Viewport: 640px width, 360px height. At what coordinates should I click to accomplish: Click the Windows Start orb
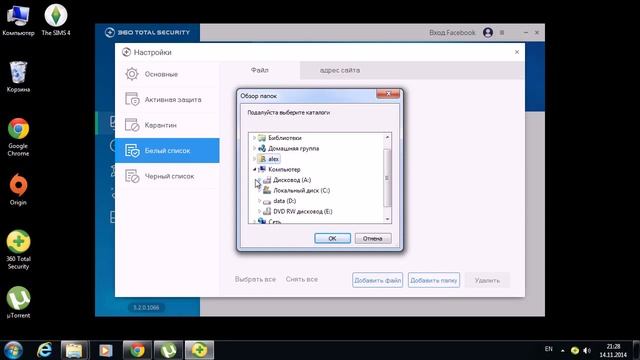tap(13, 350)
